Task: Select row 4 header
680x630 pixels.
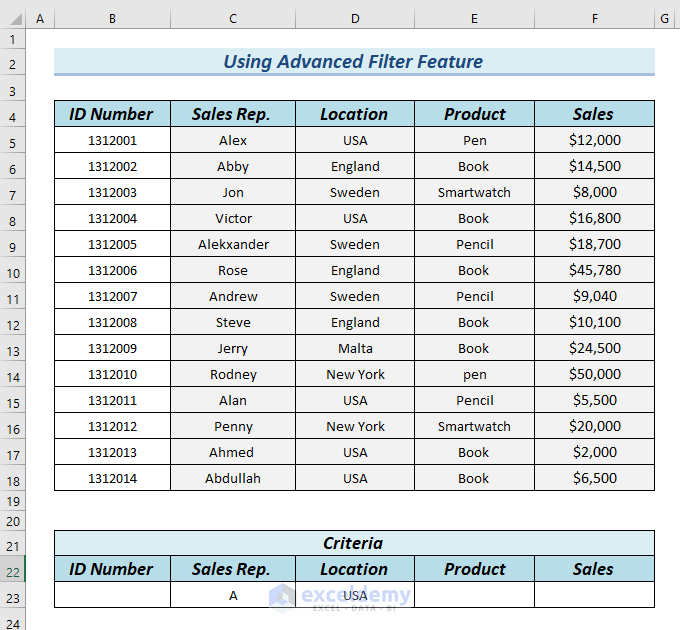Action: click(x=12, y=116)
